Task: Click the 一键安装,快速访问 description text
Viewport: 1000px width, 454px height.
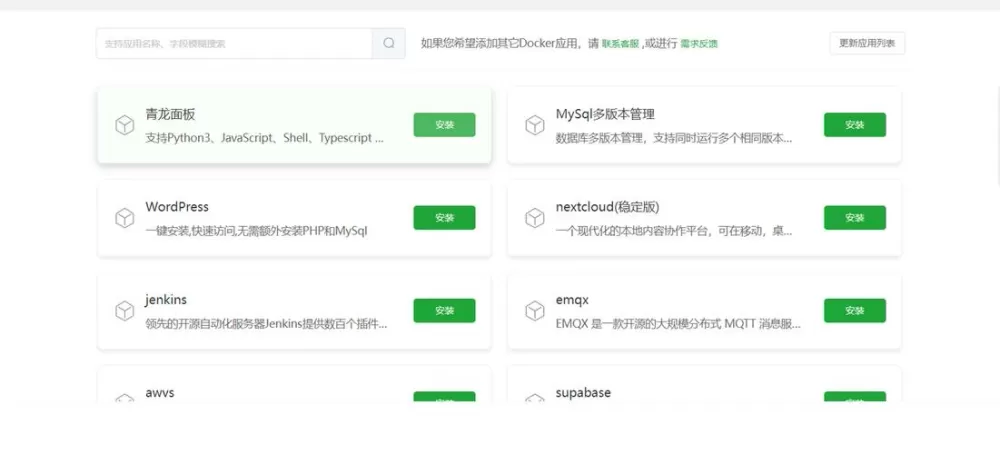Action: [256, 231]
